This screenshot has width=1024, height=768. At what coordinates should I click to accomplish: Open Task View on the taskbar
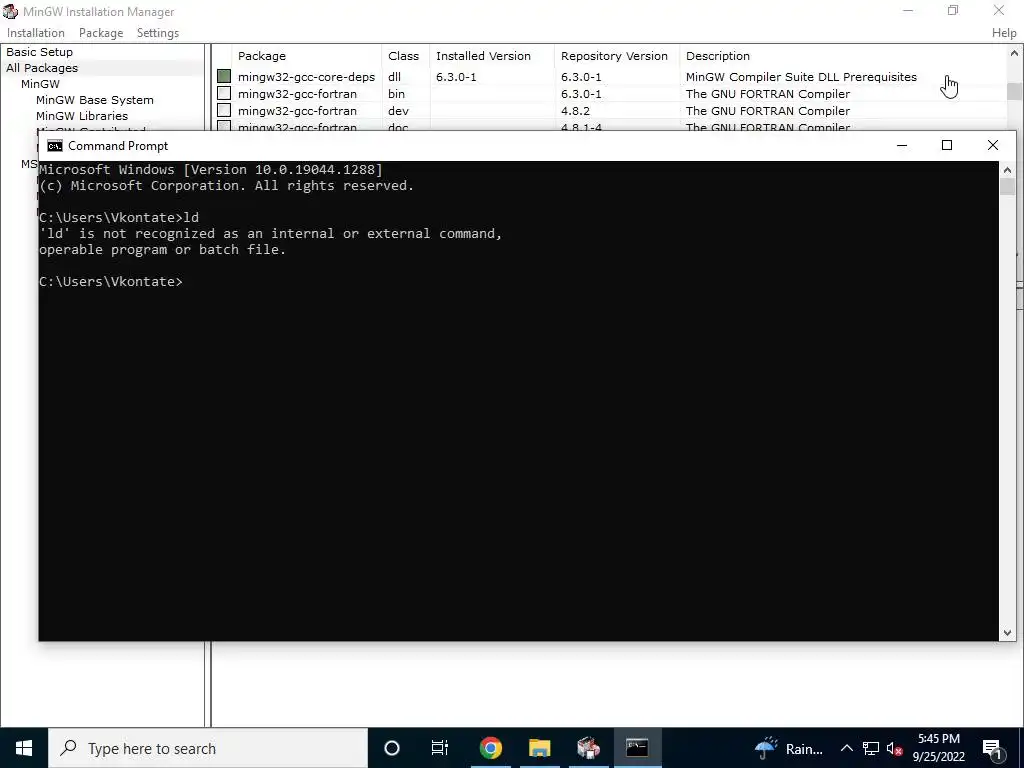(440, 748)
